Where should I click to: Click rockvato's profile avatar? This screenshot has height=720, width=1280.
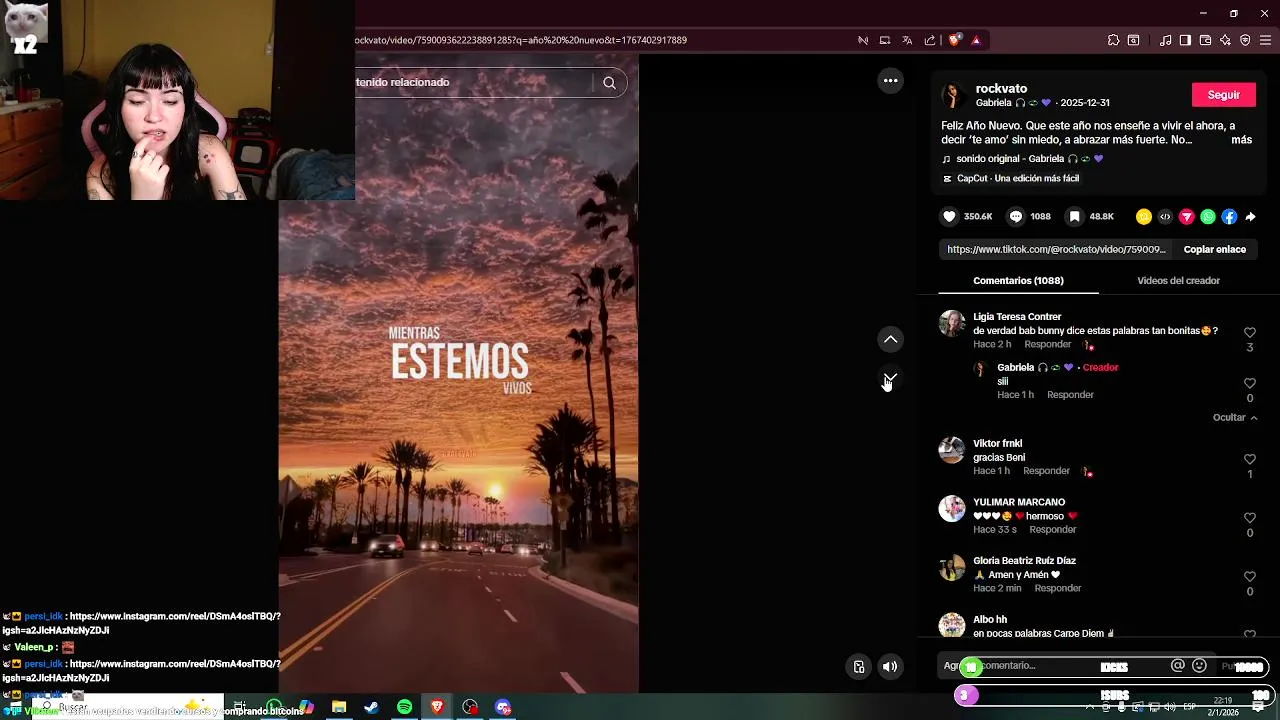pos(954,95)
